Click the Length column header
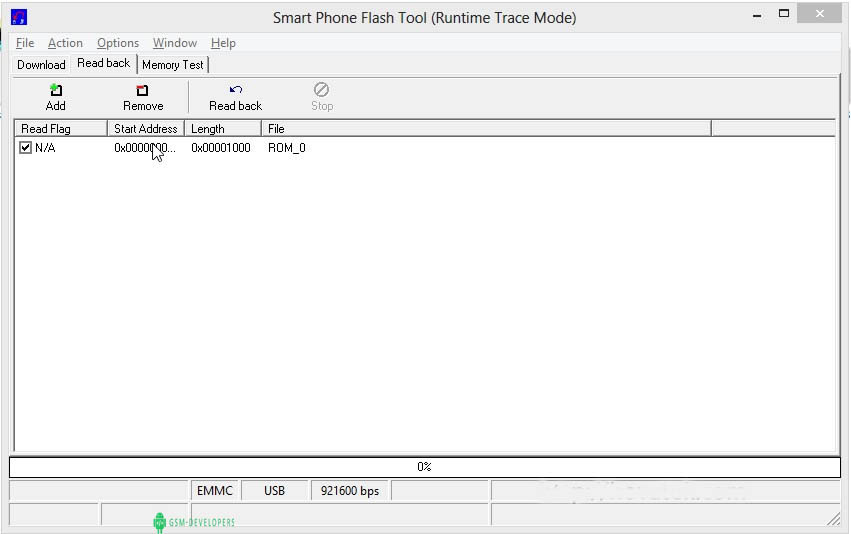 (223, 129)
